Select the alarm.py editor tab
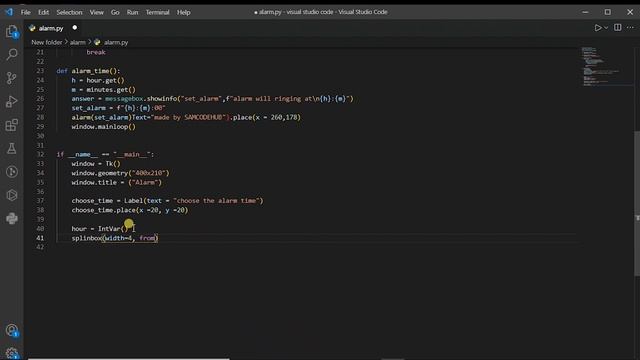The height and width of the screenshot is (360, 640). coord(51,28)
